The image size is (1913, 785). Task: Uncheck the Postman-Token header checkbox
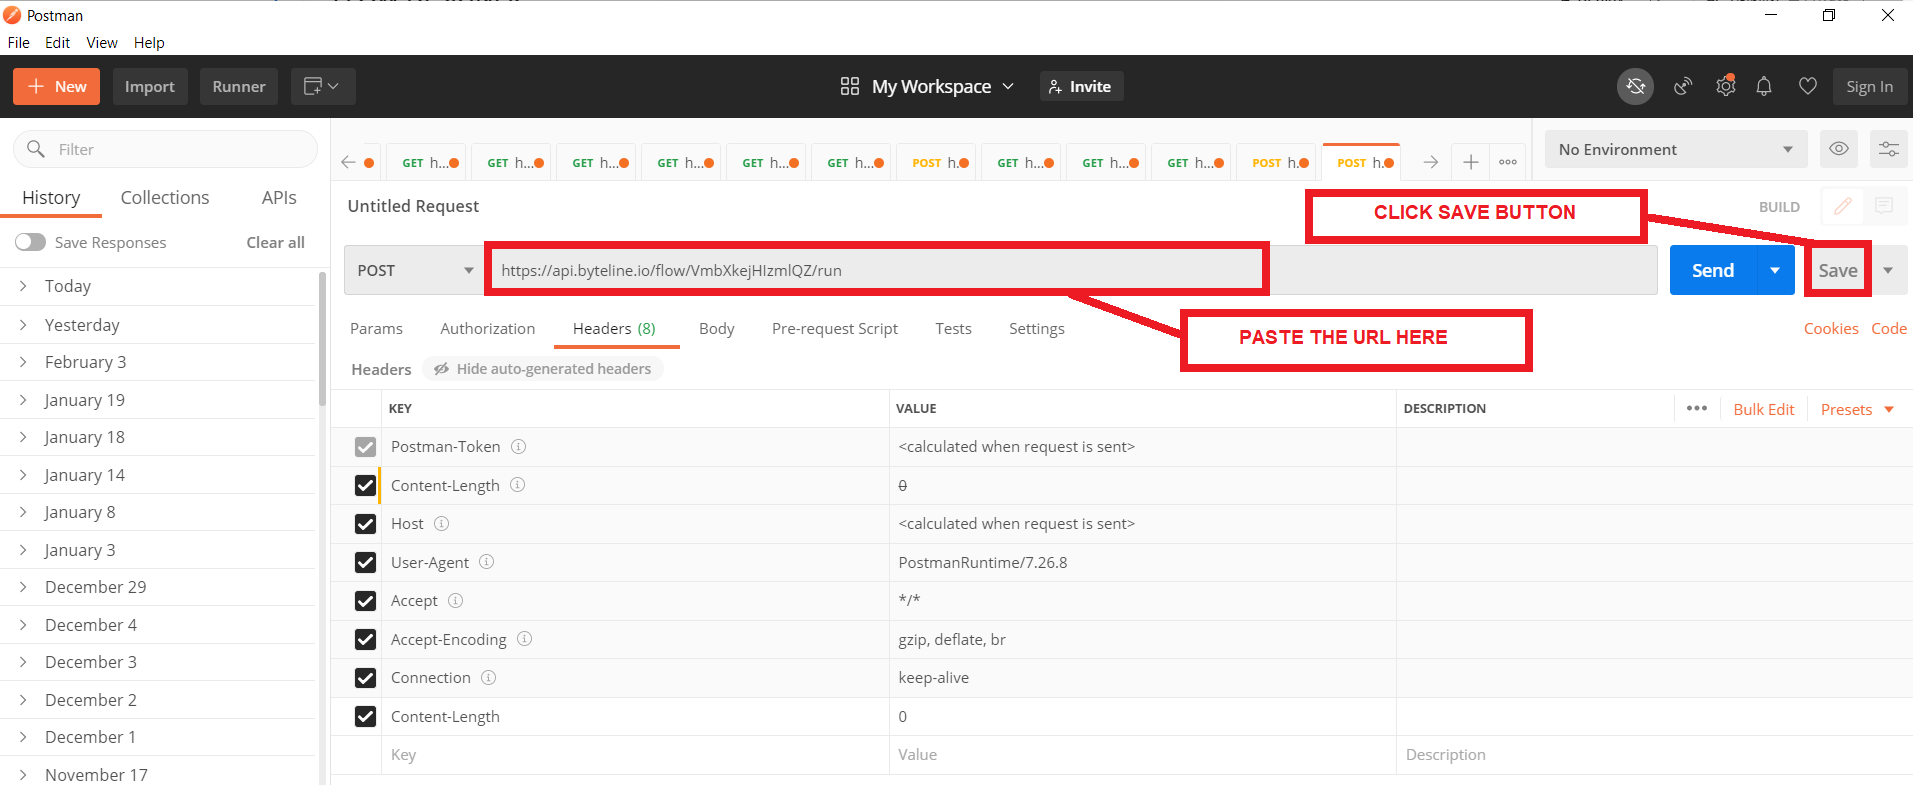365,447
